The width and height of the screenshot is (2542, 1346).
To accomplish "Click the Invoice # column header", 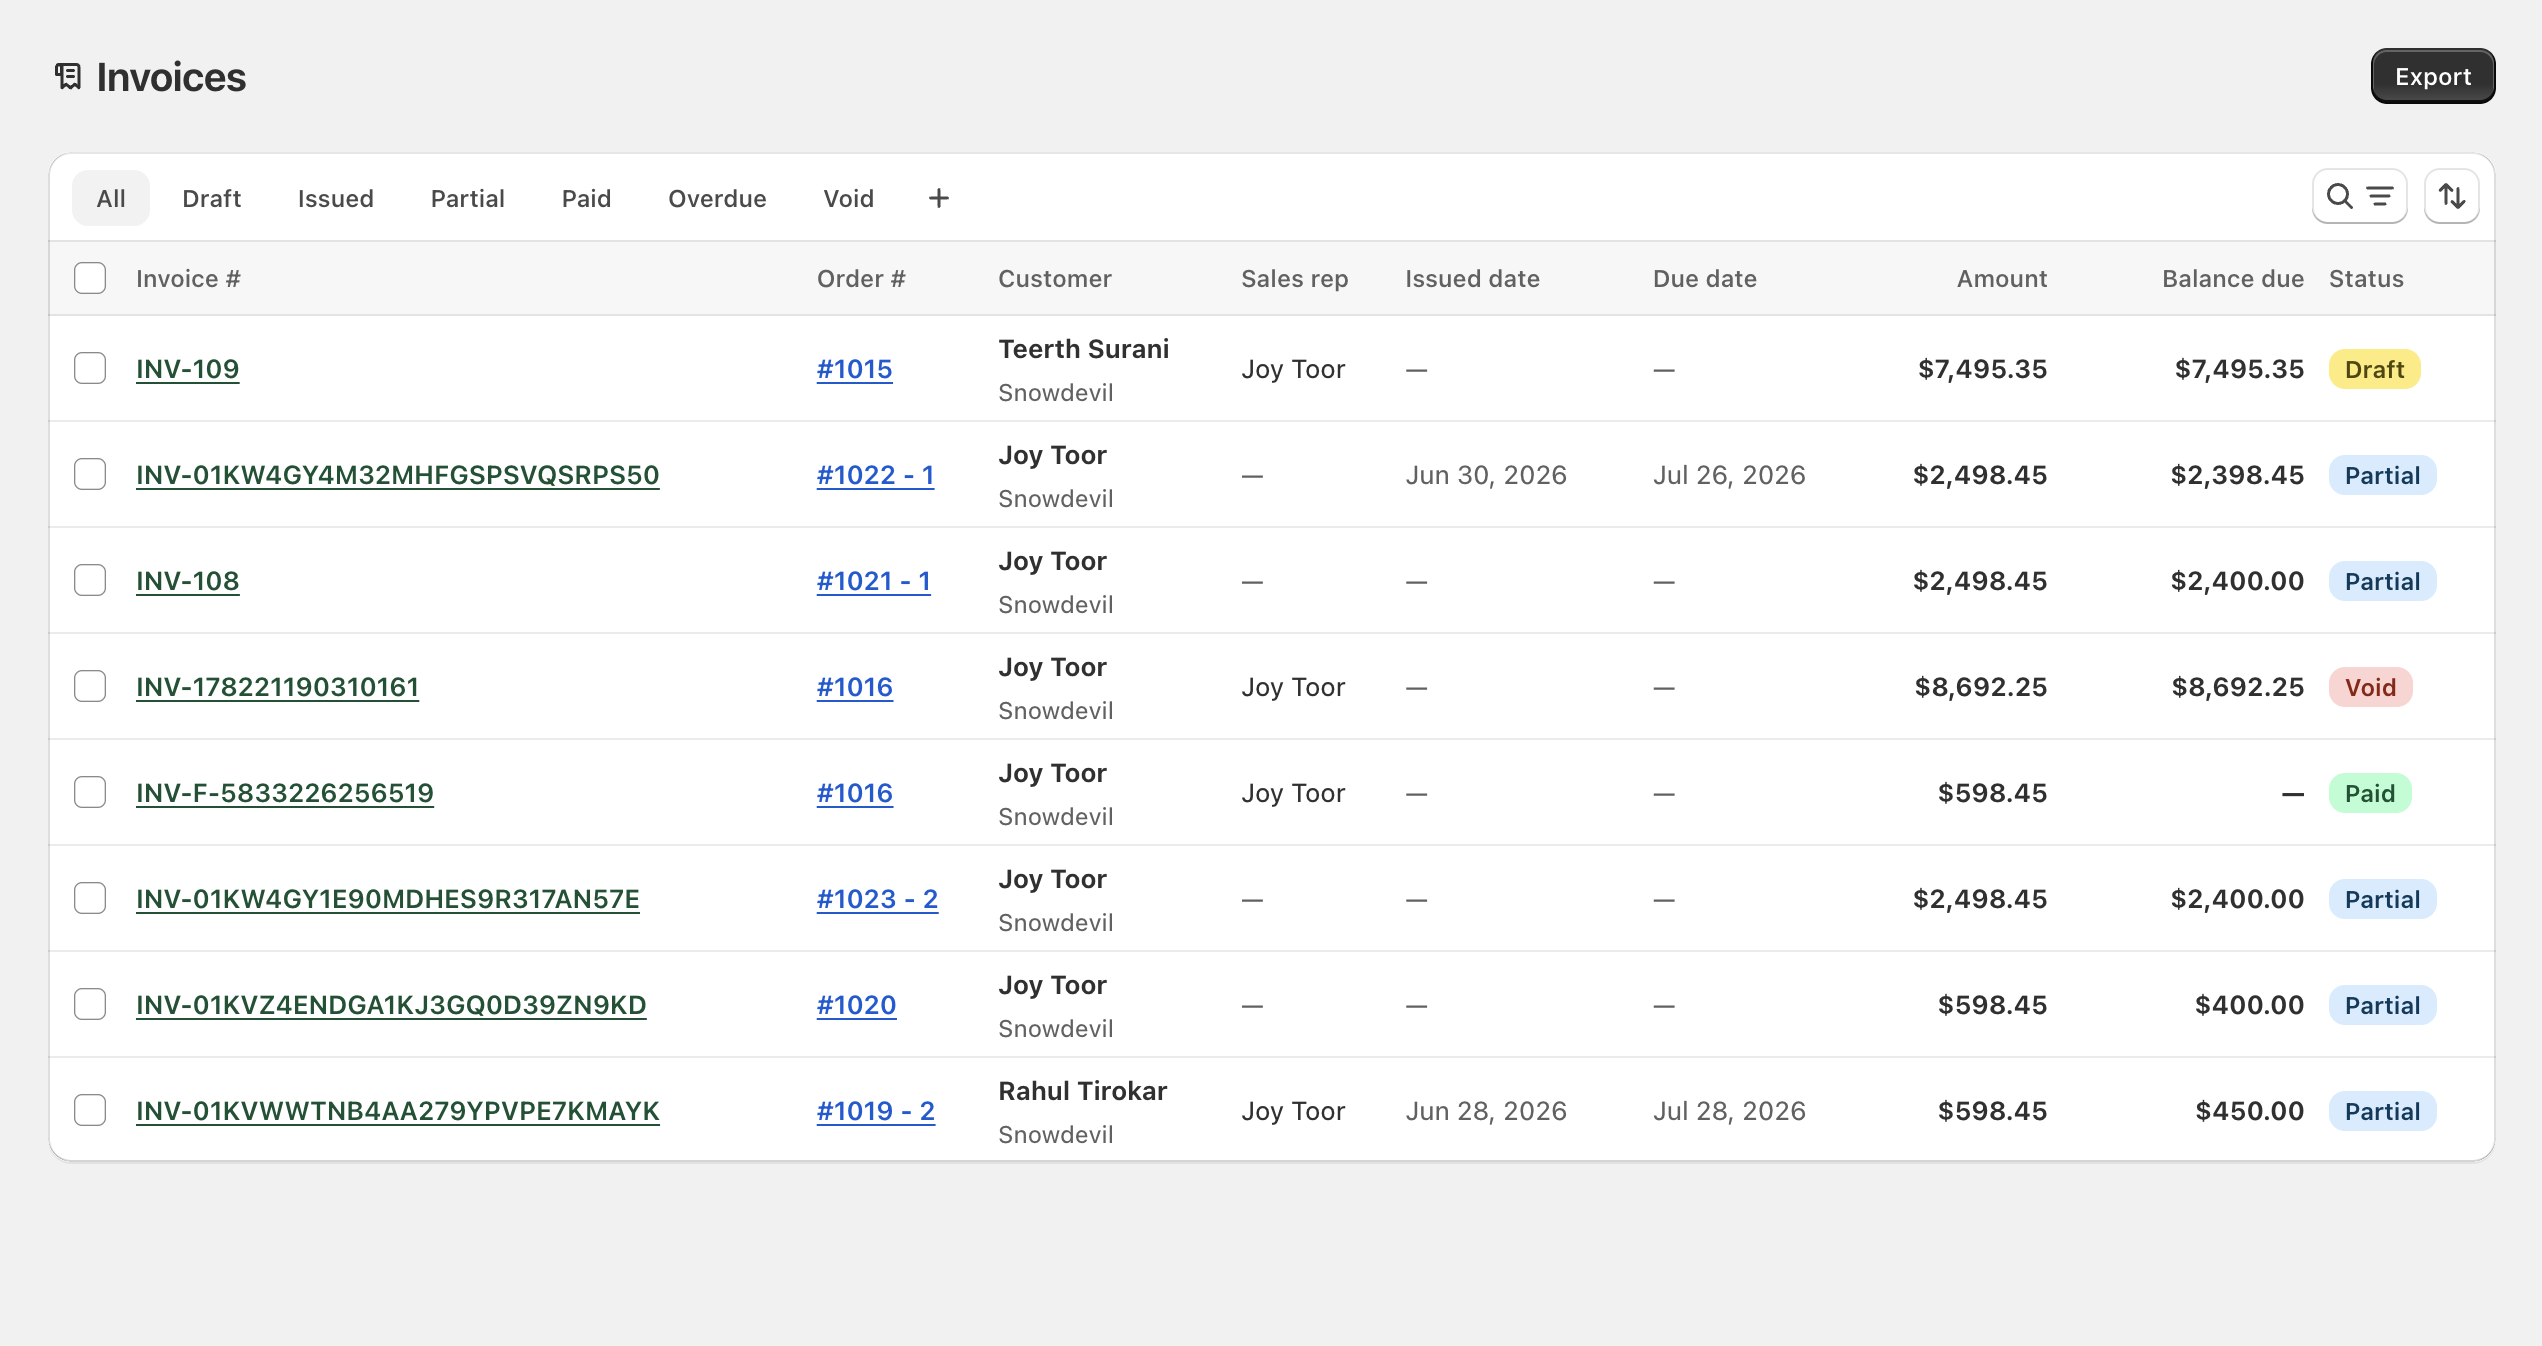I will pos(188,279).
